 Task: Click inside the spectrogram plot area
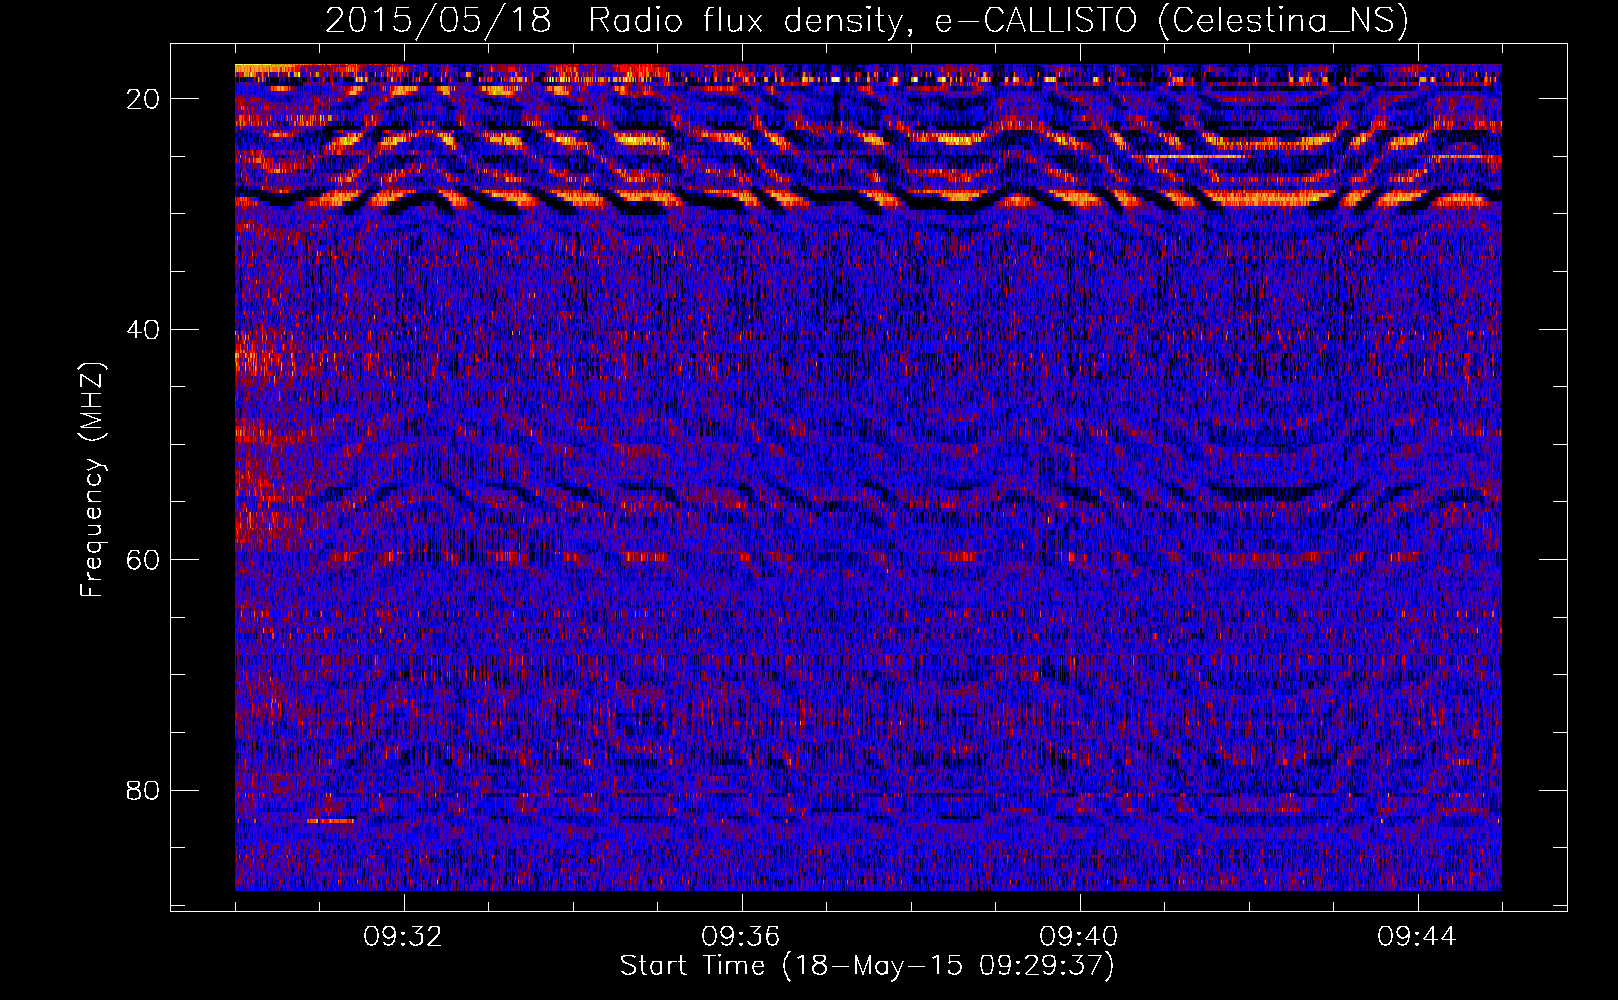coord(868,477)
